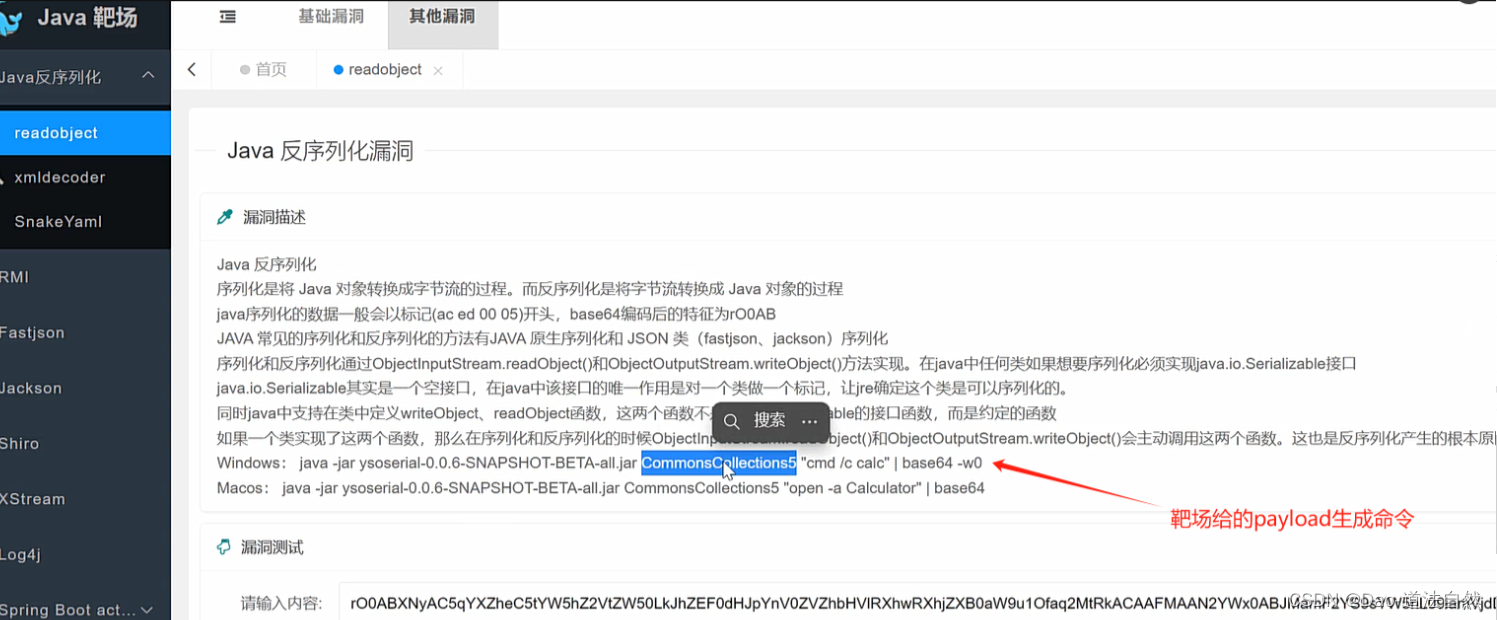Open the "..." more options in the search popup
Screen dimensions: 1497x620
(809, 421)
